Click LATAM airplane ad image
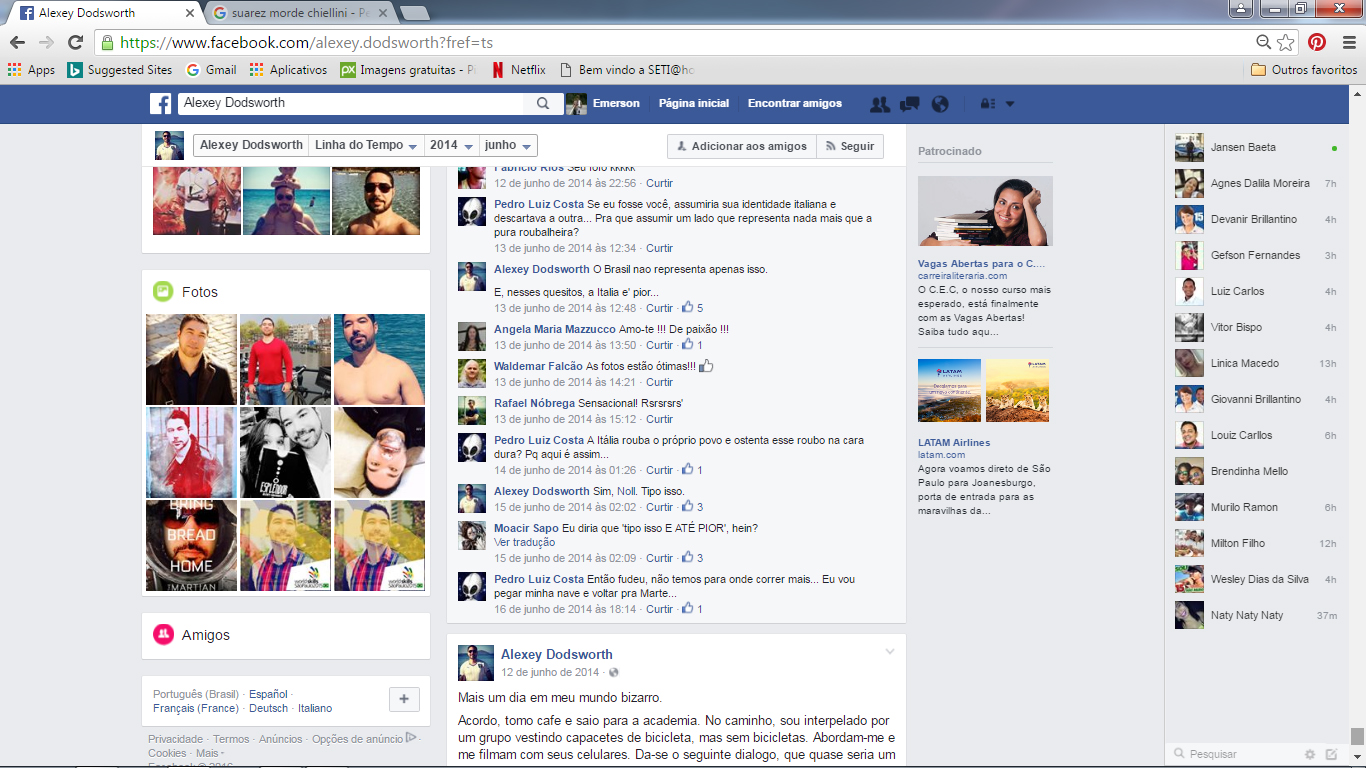Viewport: 1366px width, 768px height. [949, 390]
